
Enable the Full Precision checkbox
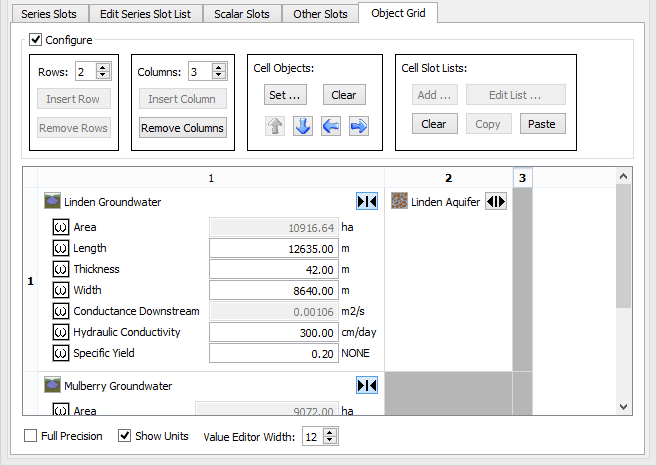pyautogui.click(x=32, y=436)
